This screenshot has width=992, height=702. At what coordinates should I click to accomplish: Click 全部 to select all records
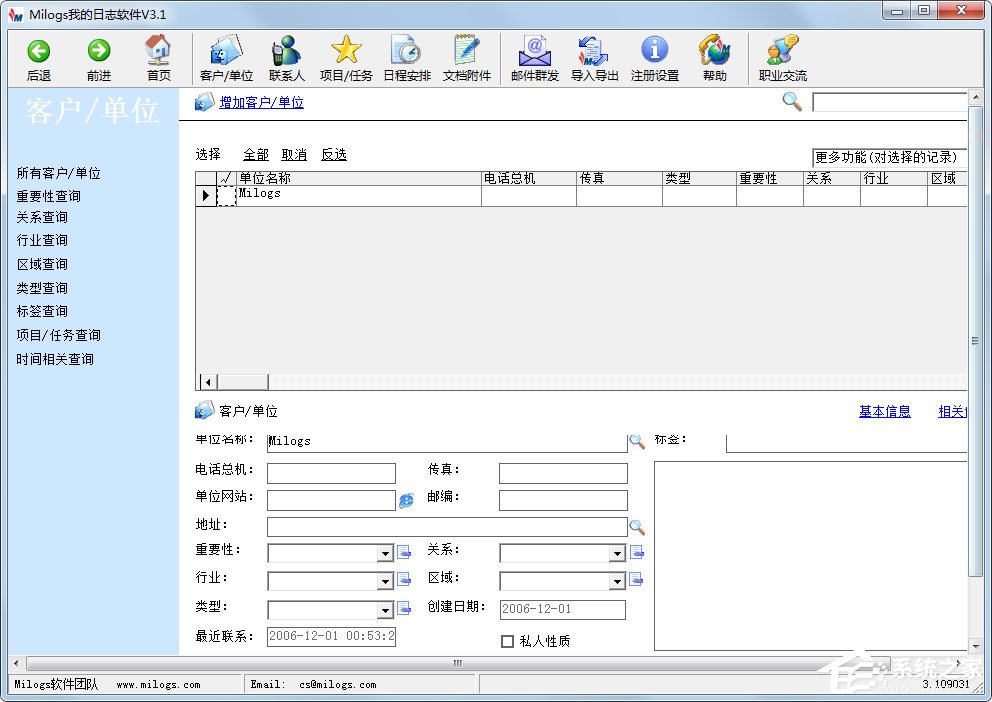(256, 154)
